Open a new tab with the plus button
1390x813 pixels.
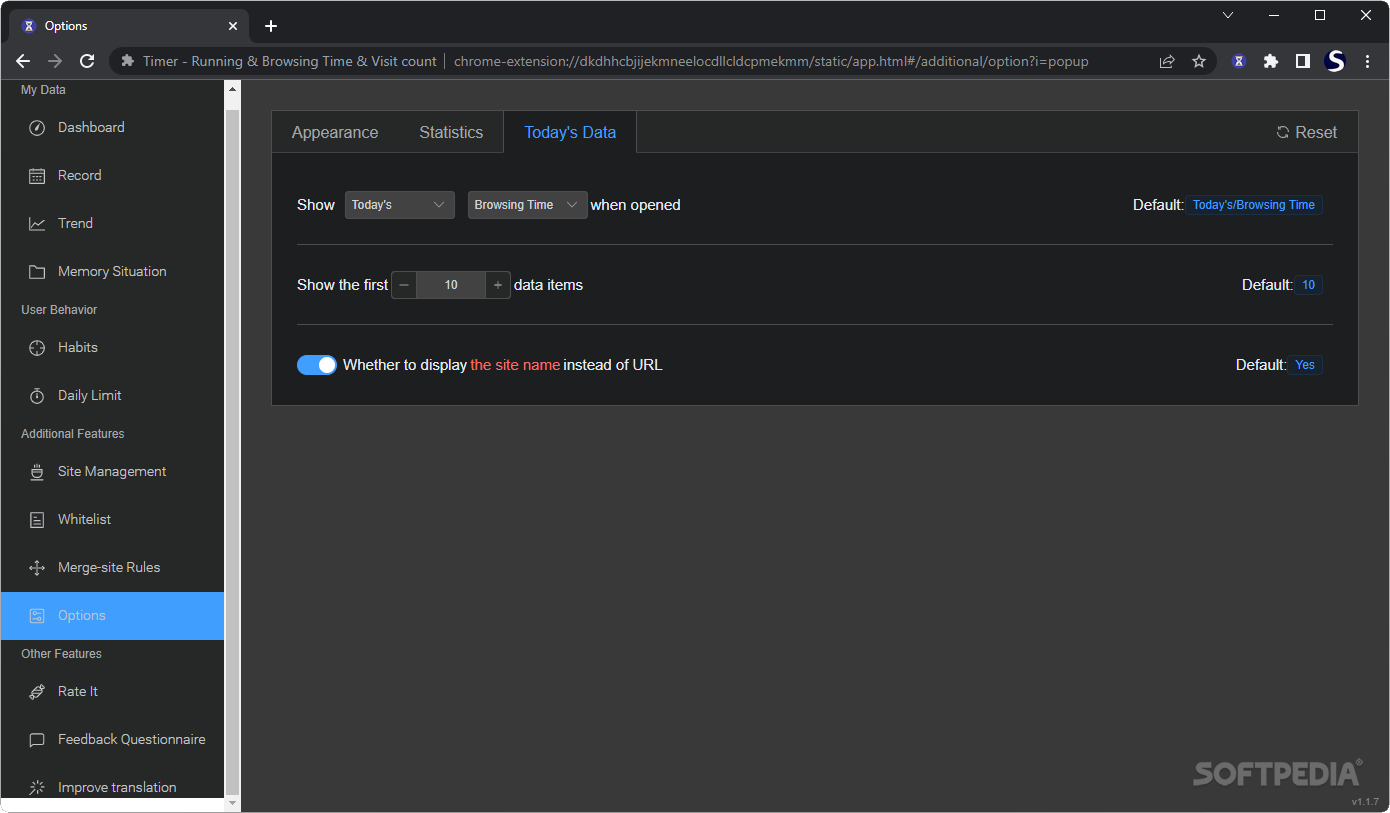click(x=271, y=26)
